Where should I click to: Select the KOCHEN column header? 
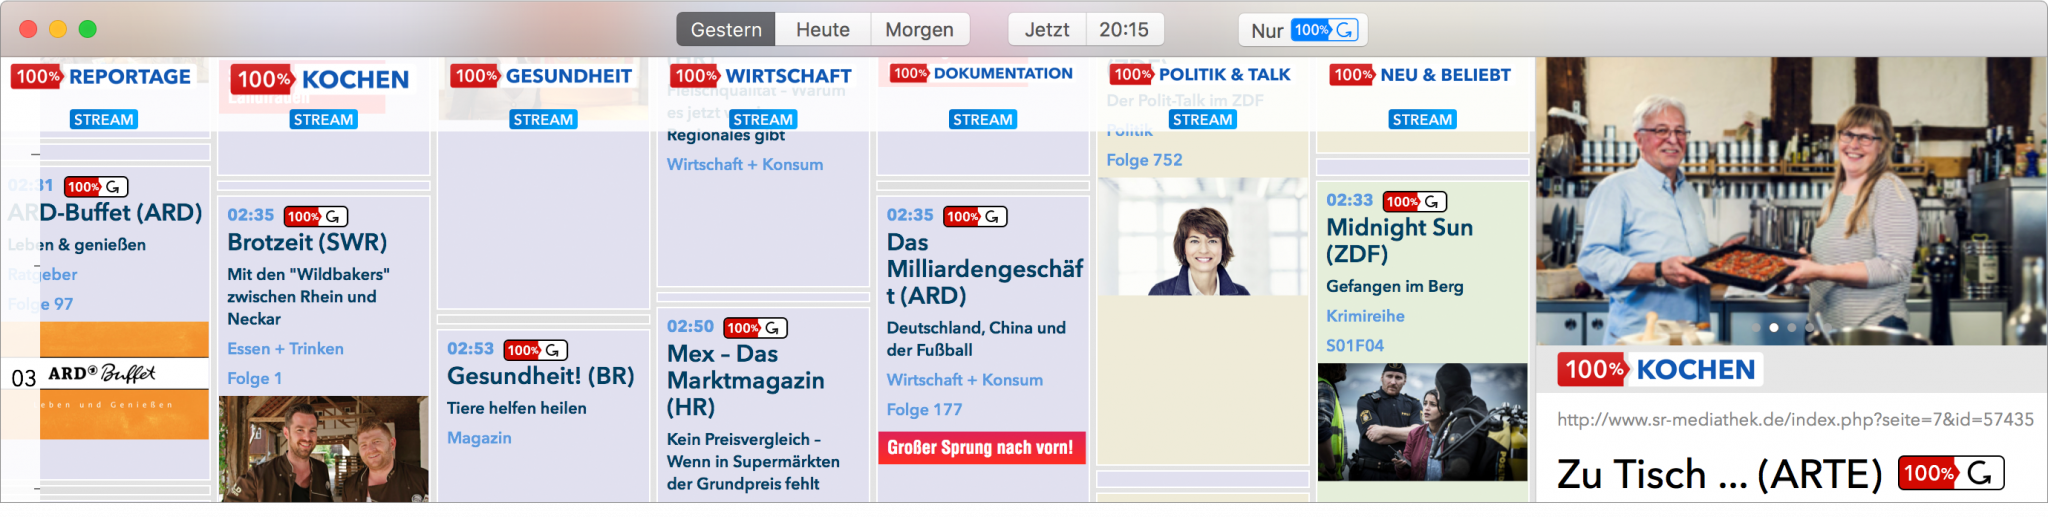320,79
